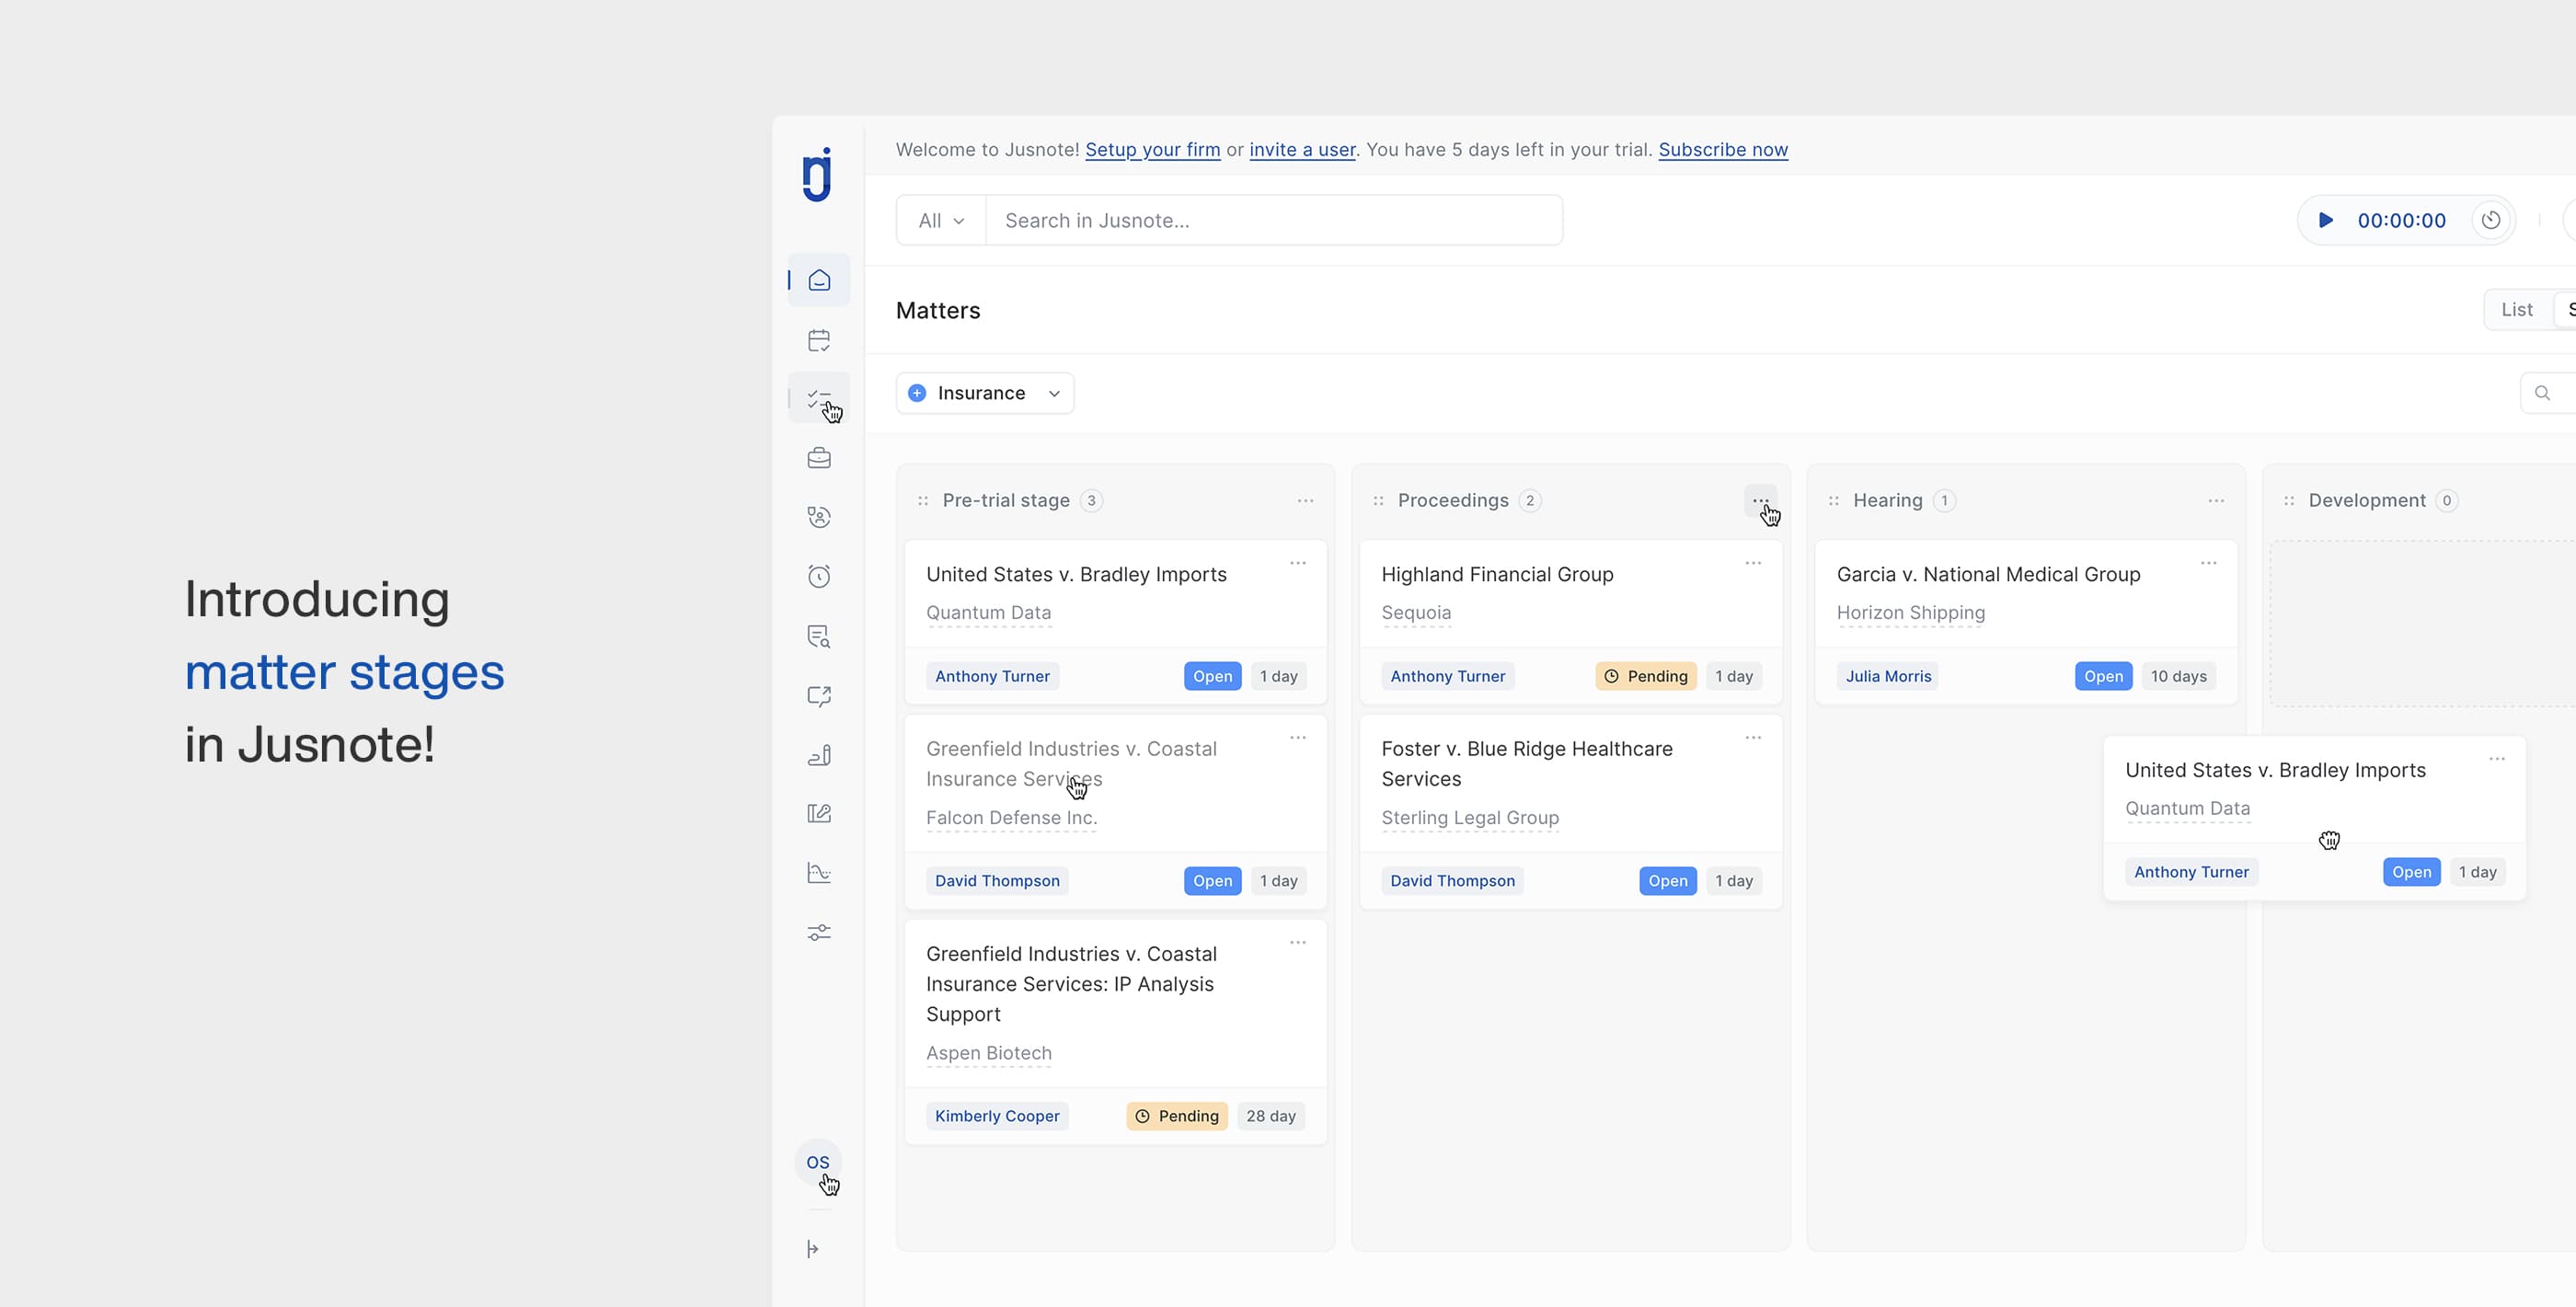Click Pending badge on Kimberly Cooper's card

1176,1115
